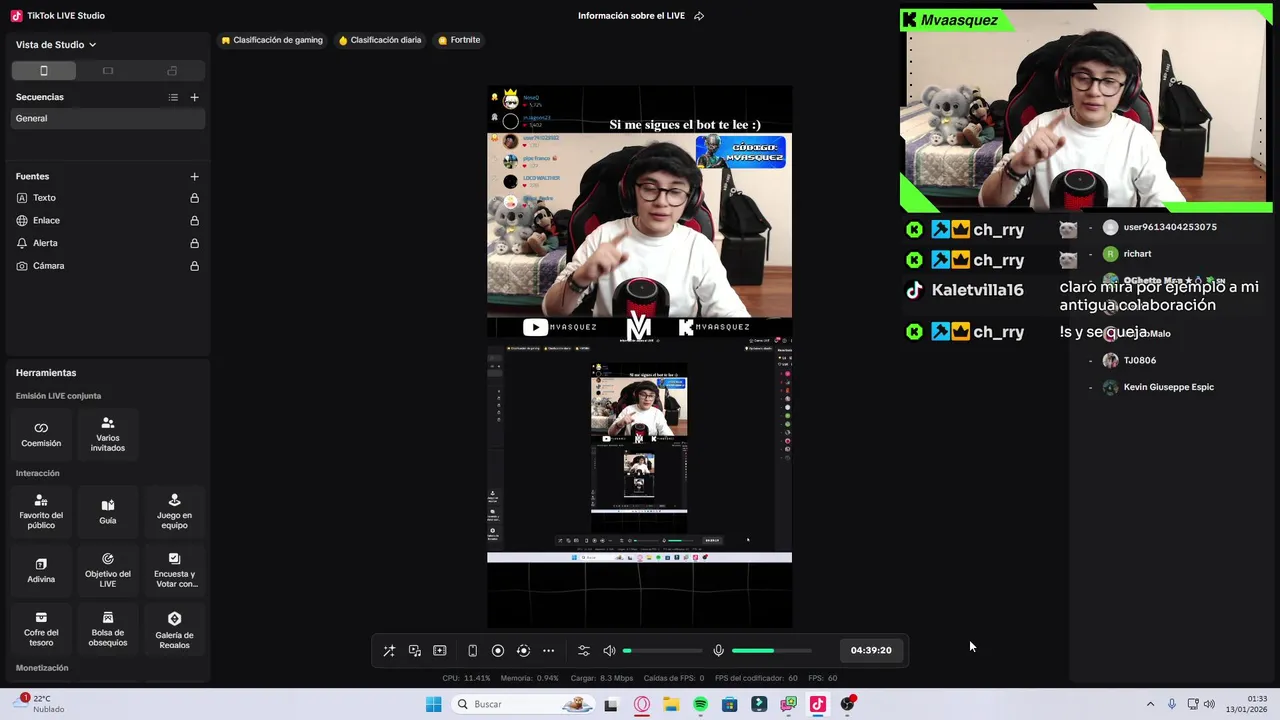Screen dimensions: 1280x720
Task: Toggle lock on the Cámara source
Action: point(194,266)
